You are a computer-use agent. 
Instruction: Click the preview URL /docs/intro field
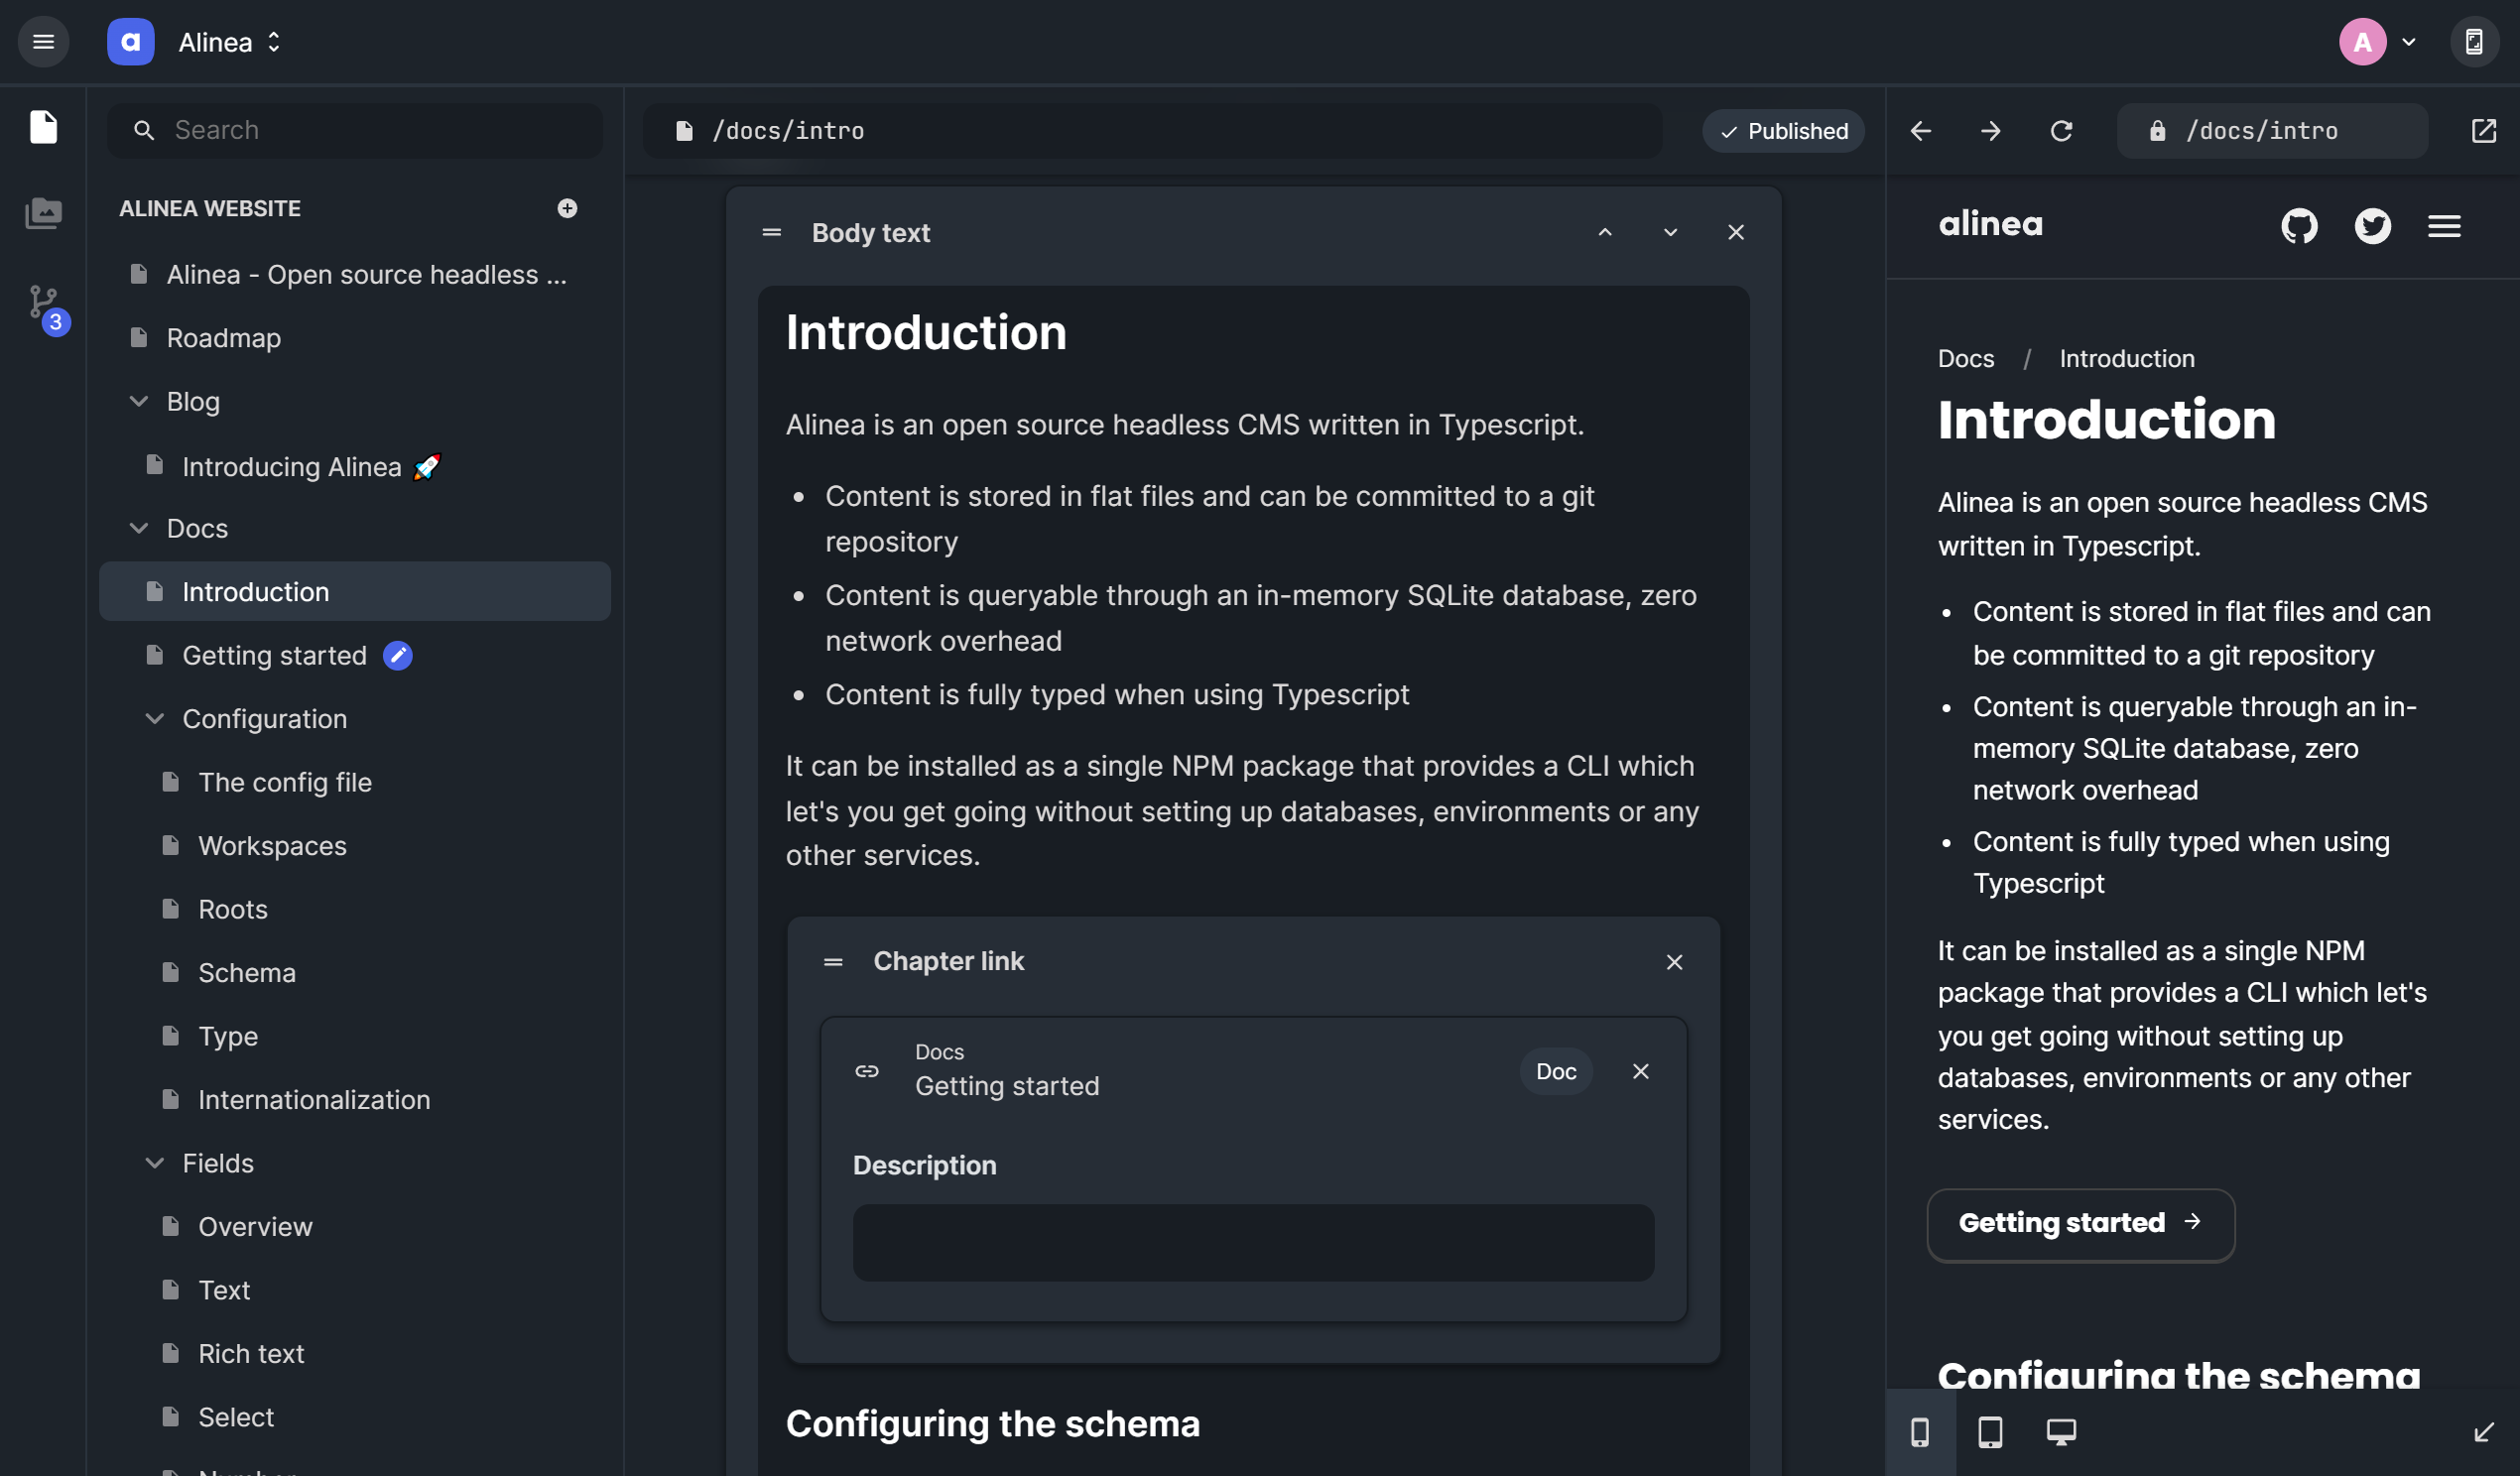pyautogui.click(x=2272, y=130)
